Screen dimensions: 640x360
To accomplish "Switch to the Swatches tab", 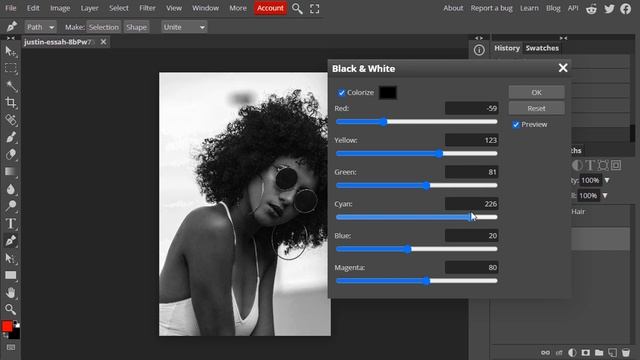I will coord(542,48).
